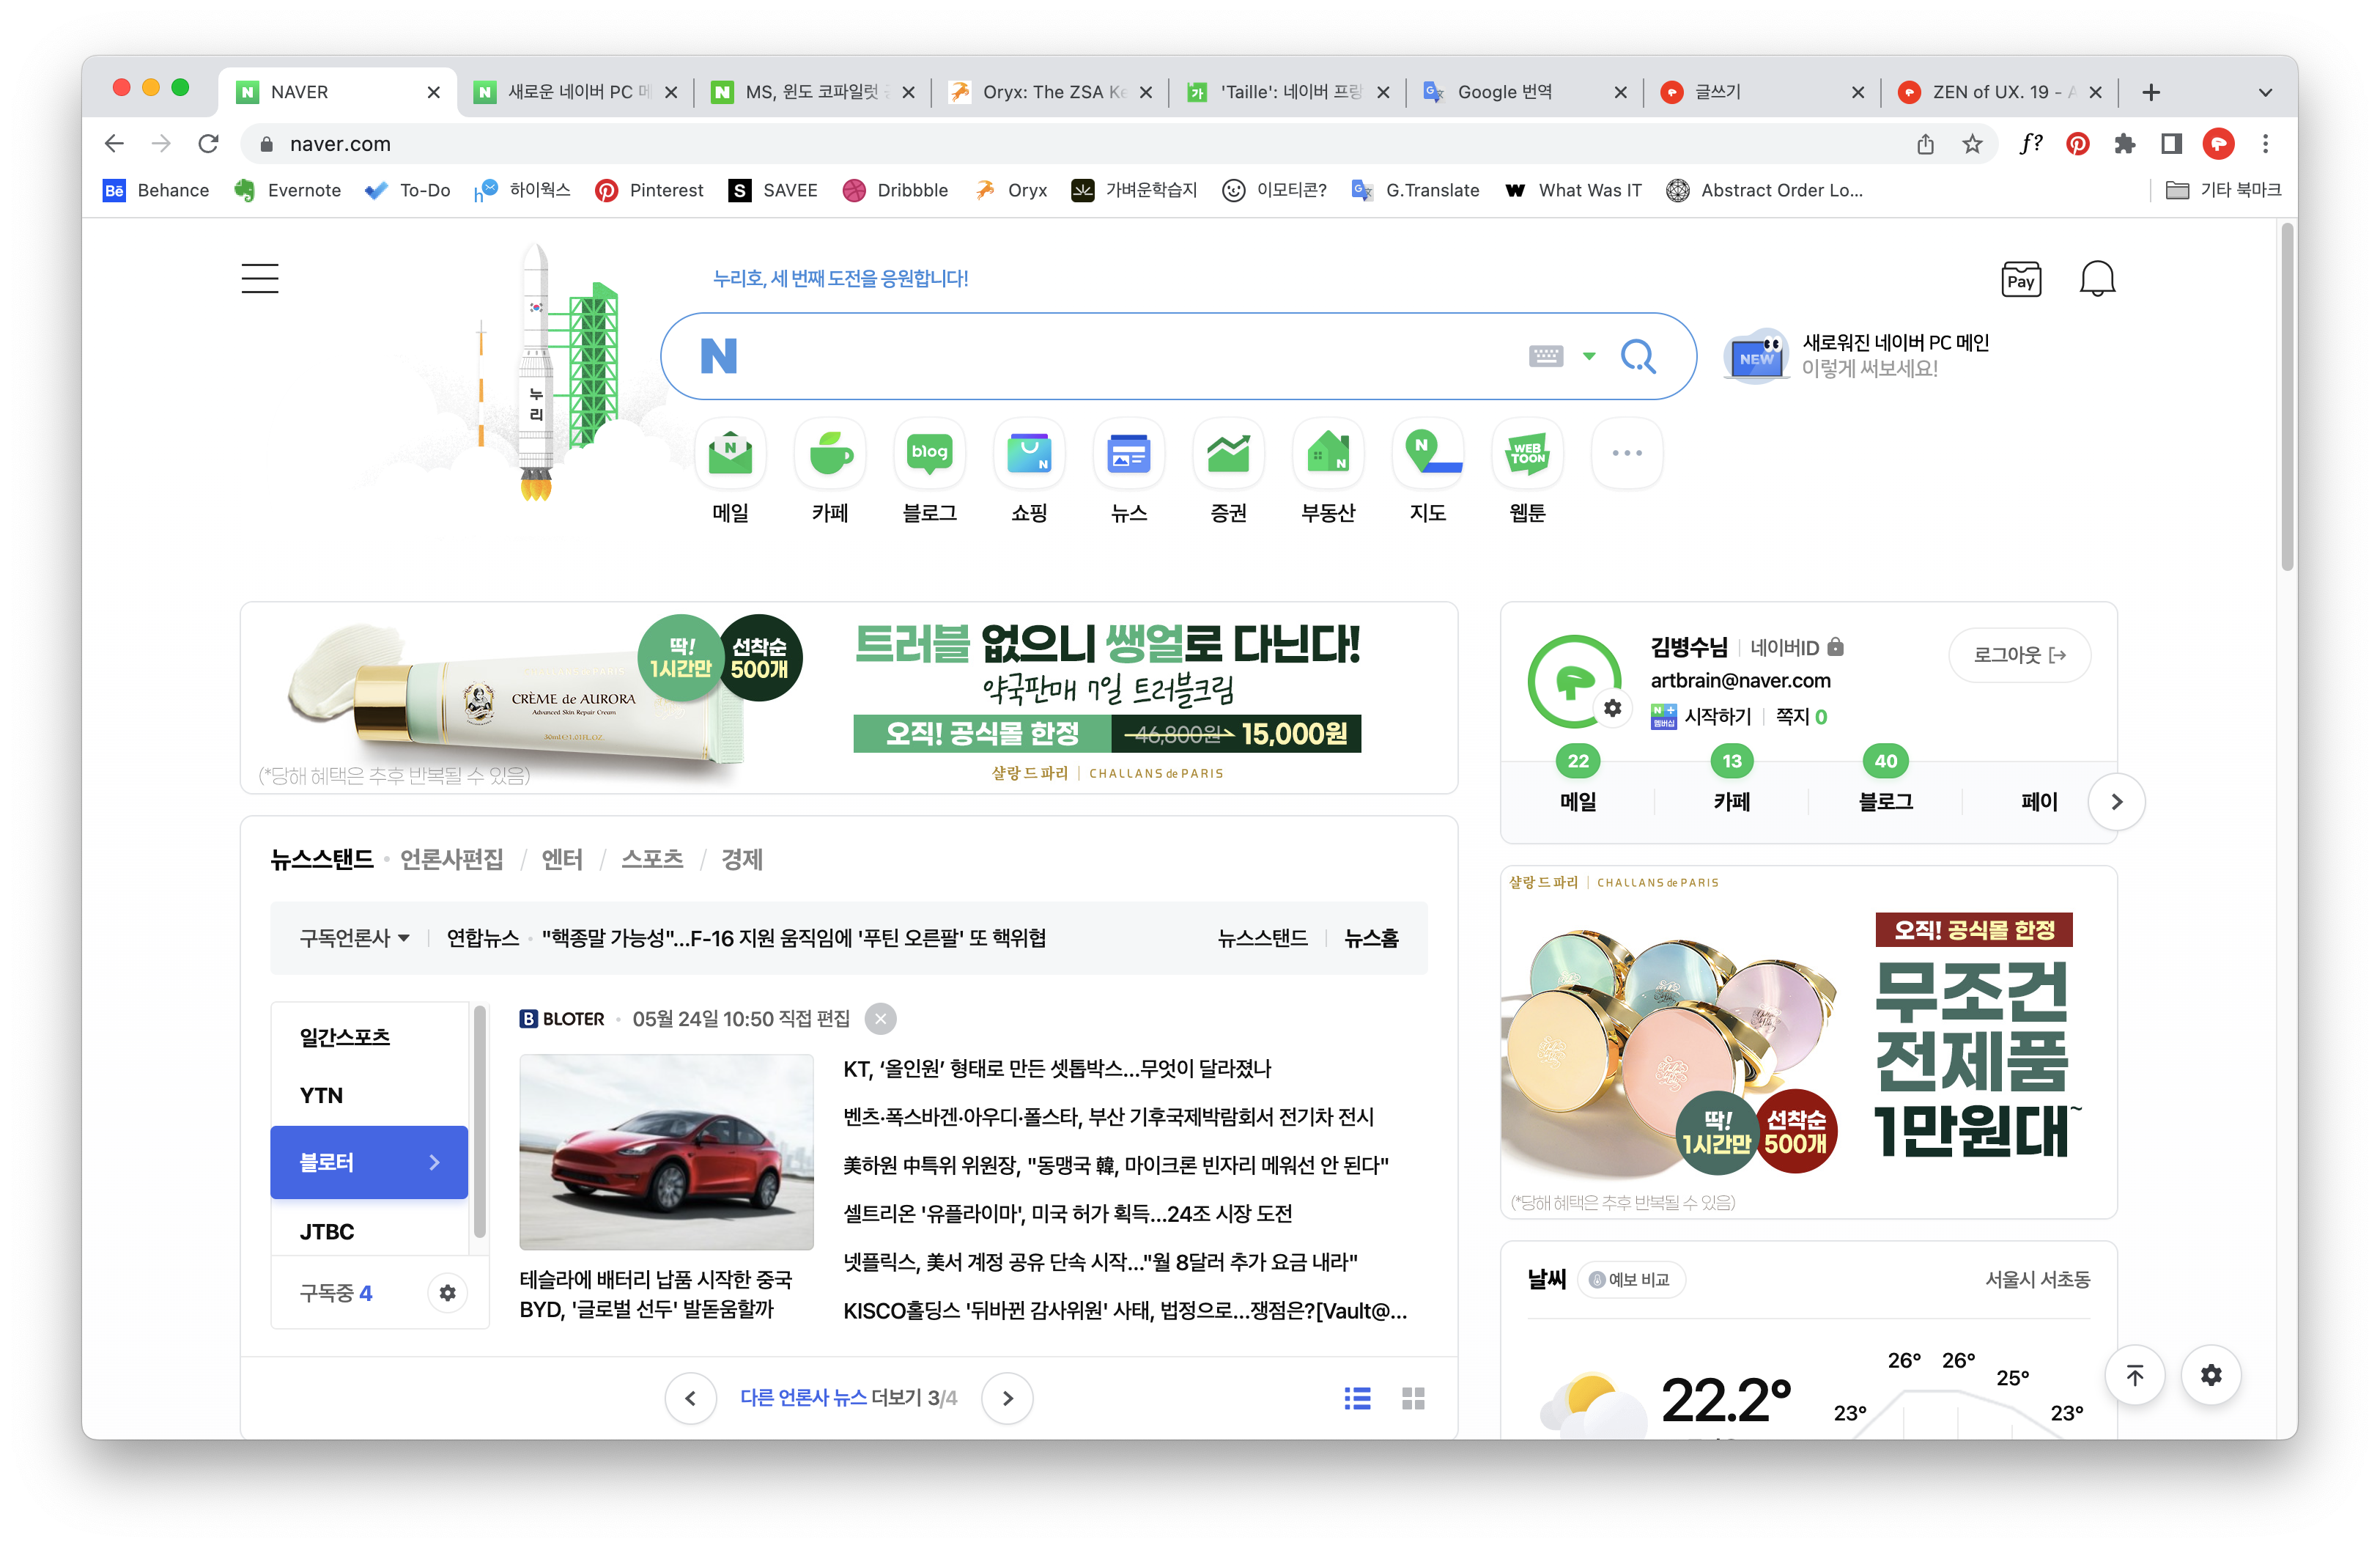Open the 뉴스홈 link
The width and height of the screenshot is (2380, 1548).
pos(1371,938)
